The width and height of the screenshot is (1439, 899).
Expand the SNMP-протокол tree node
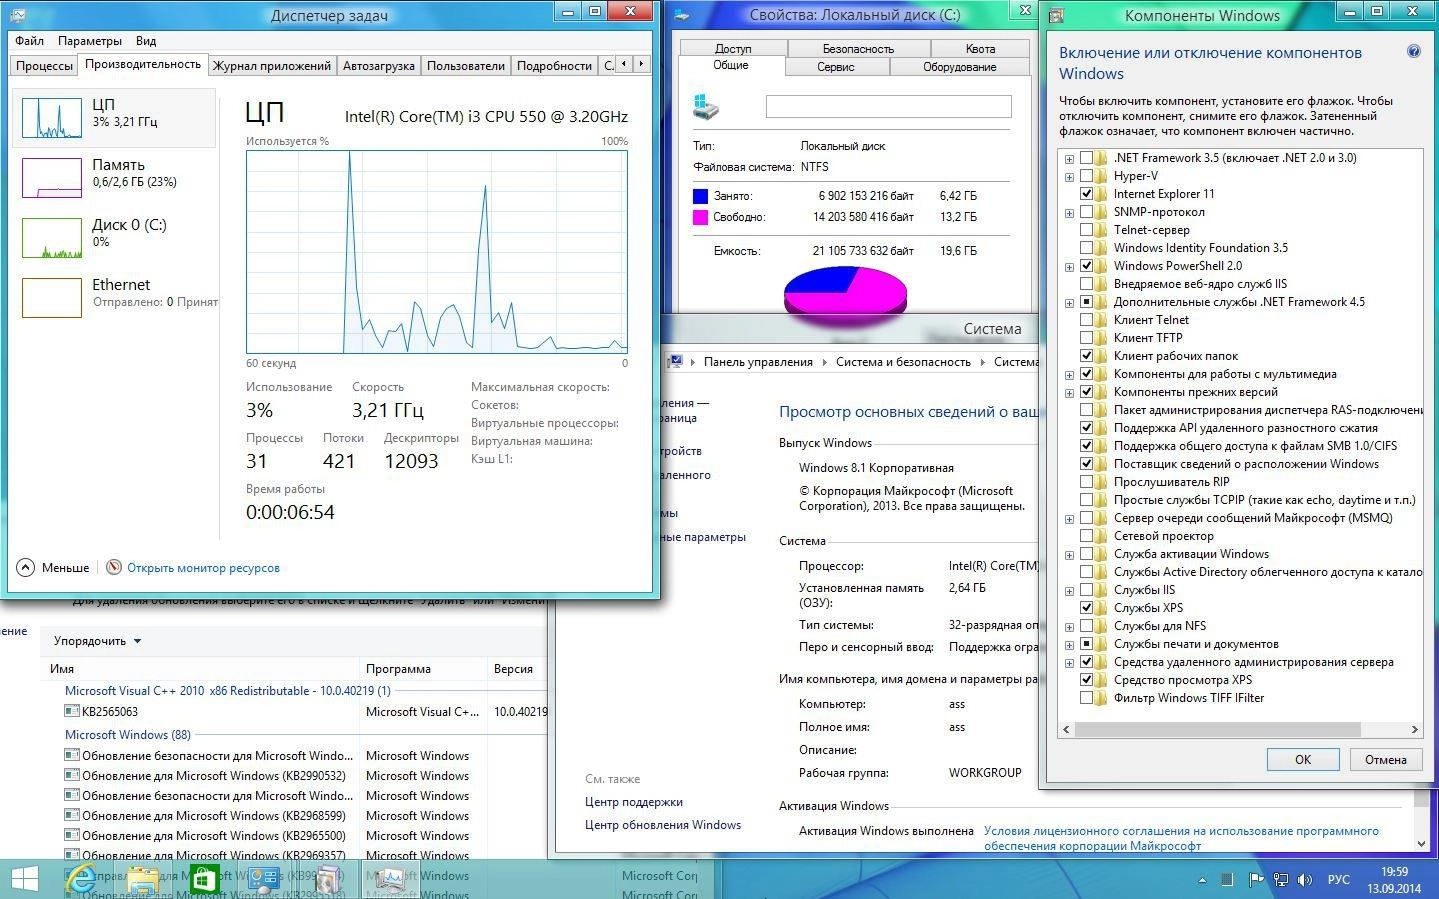coord(1070,212)
